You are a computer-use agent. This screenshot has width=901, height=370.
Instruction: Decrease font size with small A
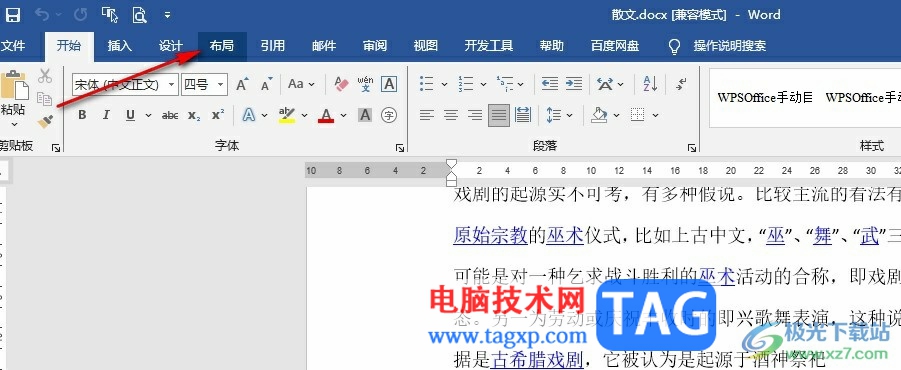coord(266,85)
